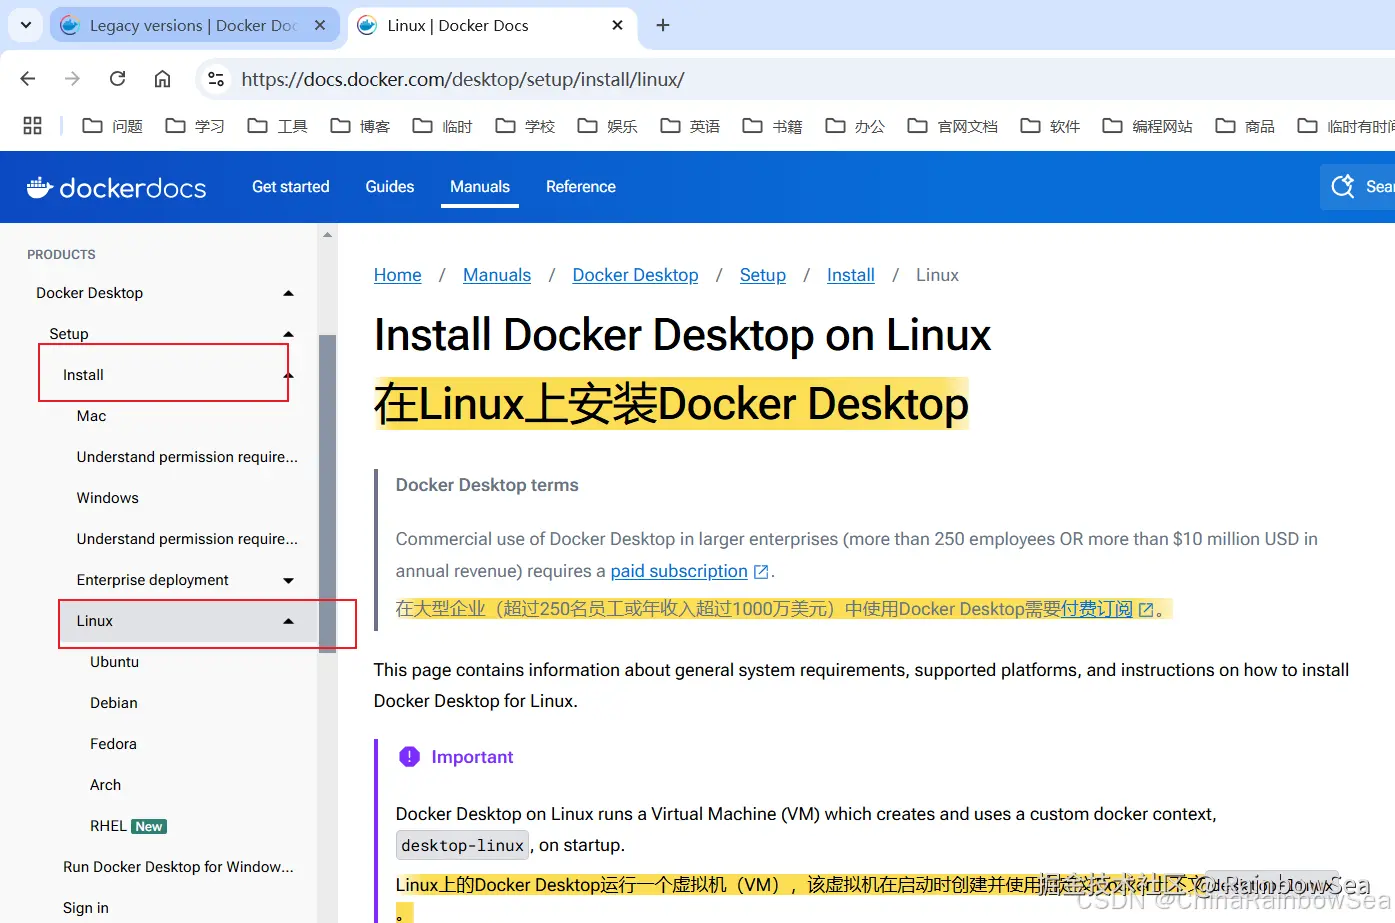Screen dimensions: 1395x923
Task: Open the 英语 bookmark folder
Action: click(x=690, y=126)
